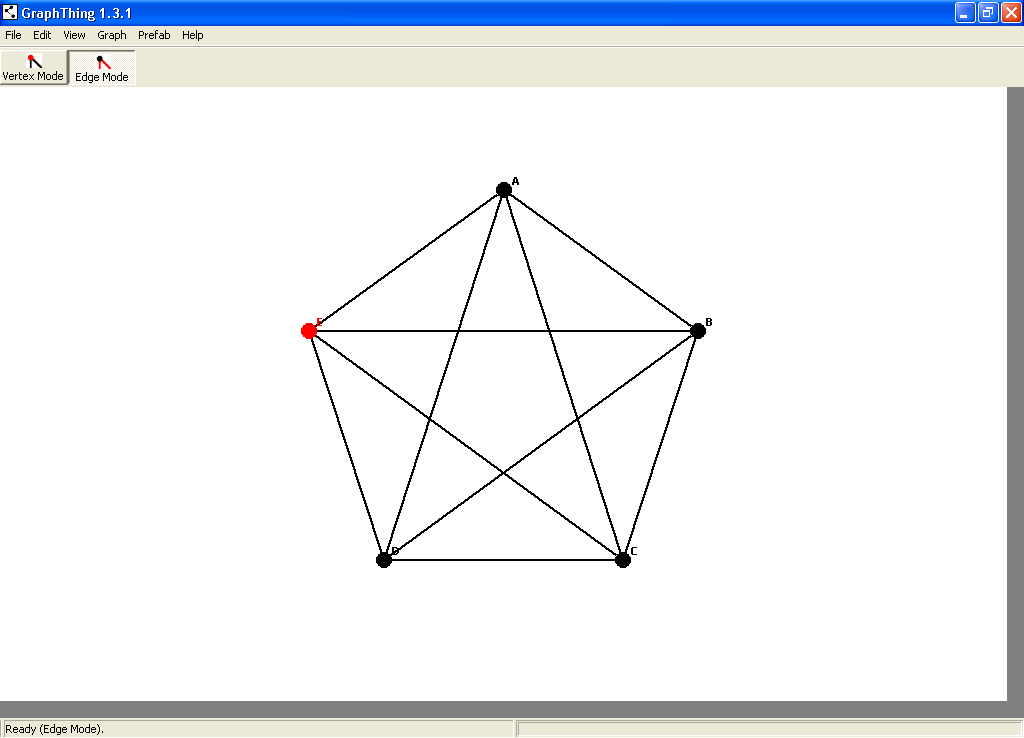Open the Edit menu
Image resolution: width=1024 pixels, height=738 pixels.
coord(42,35)
